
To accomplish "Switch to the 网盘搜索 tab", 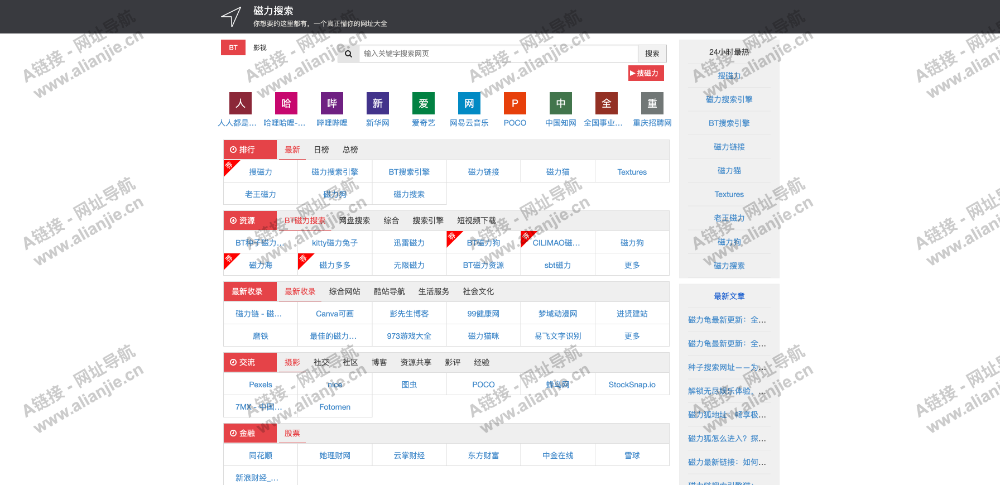I will point(354,220).
